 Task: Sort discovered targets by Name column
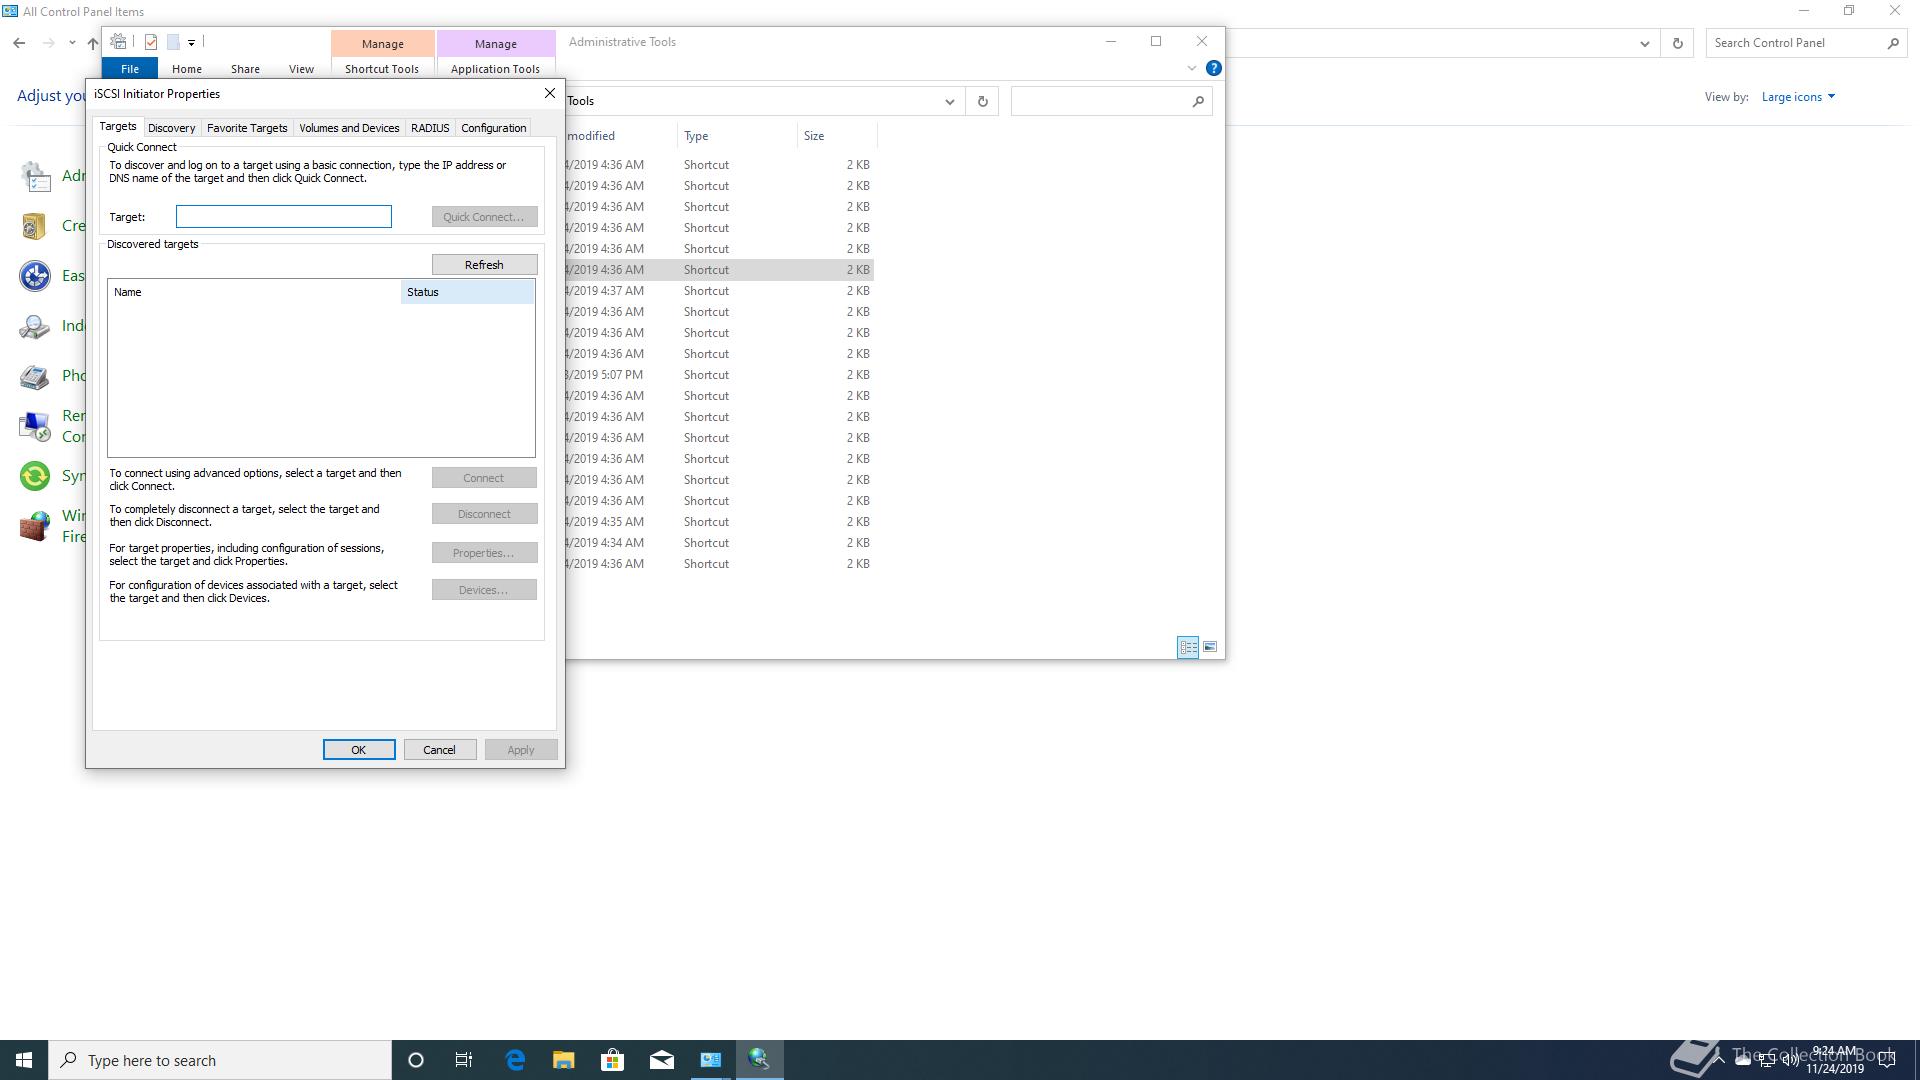click(254, 292)
